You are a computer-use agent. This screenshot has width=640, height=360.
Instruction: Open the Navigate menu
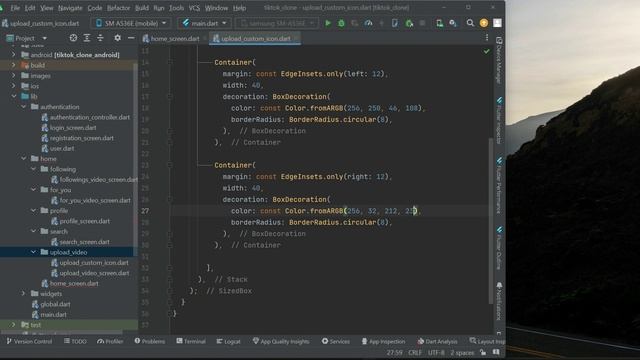[70, 8]
